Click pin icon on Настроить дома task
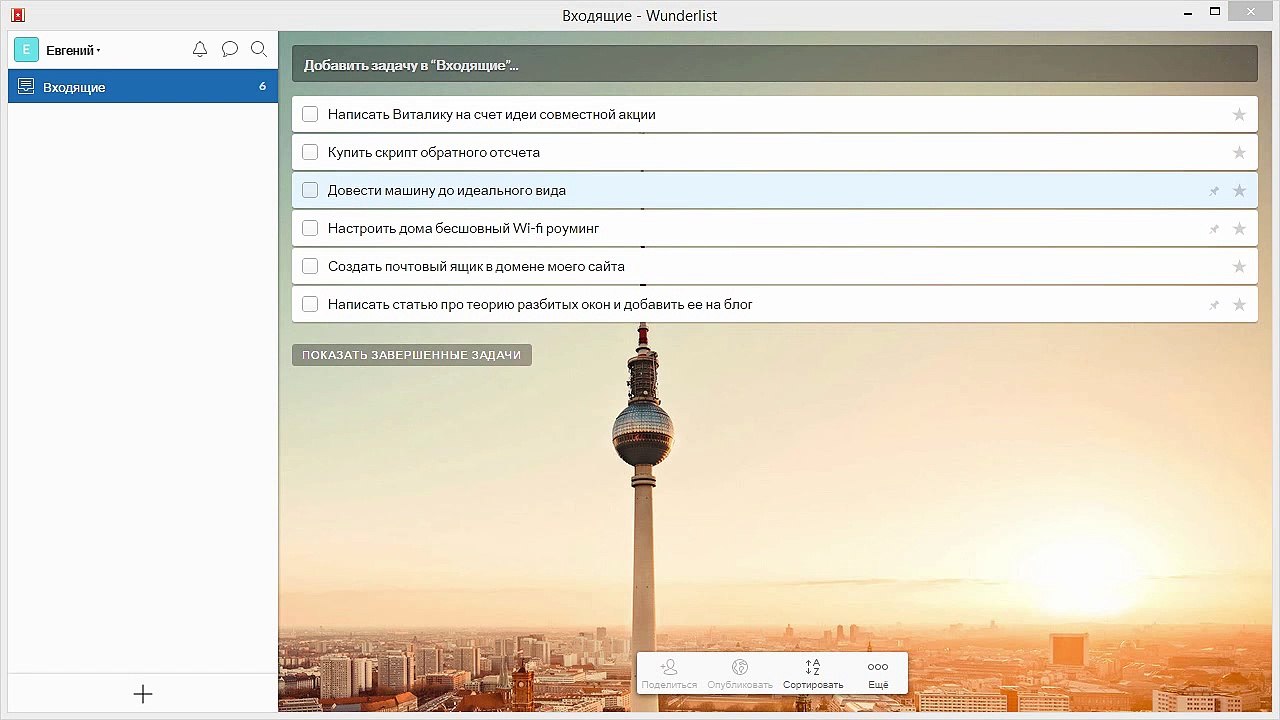This screenshot has height=720, width=1280. click(1214, 229)
